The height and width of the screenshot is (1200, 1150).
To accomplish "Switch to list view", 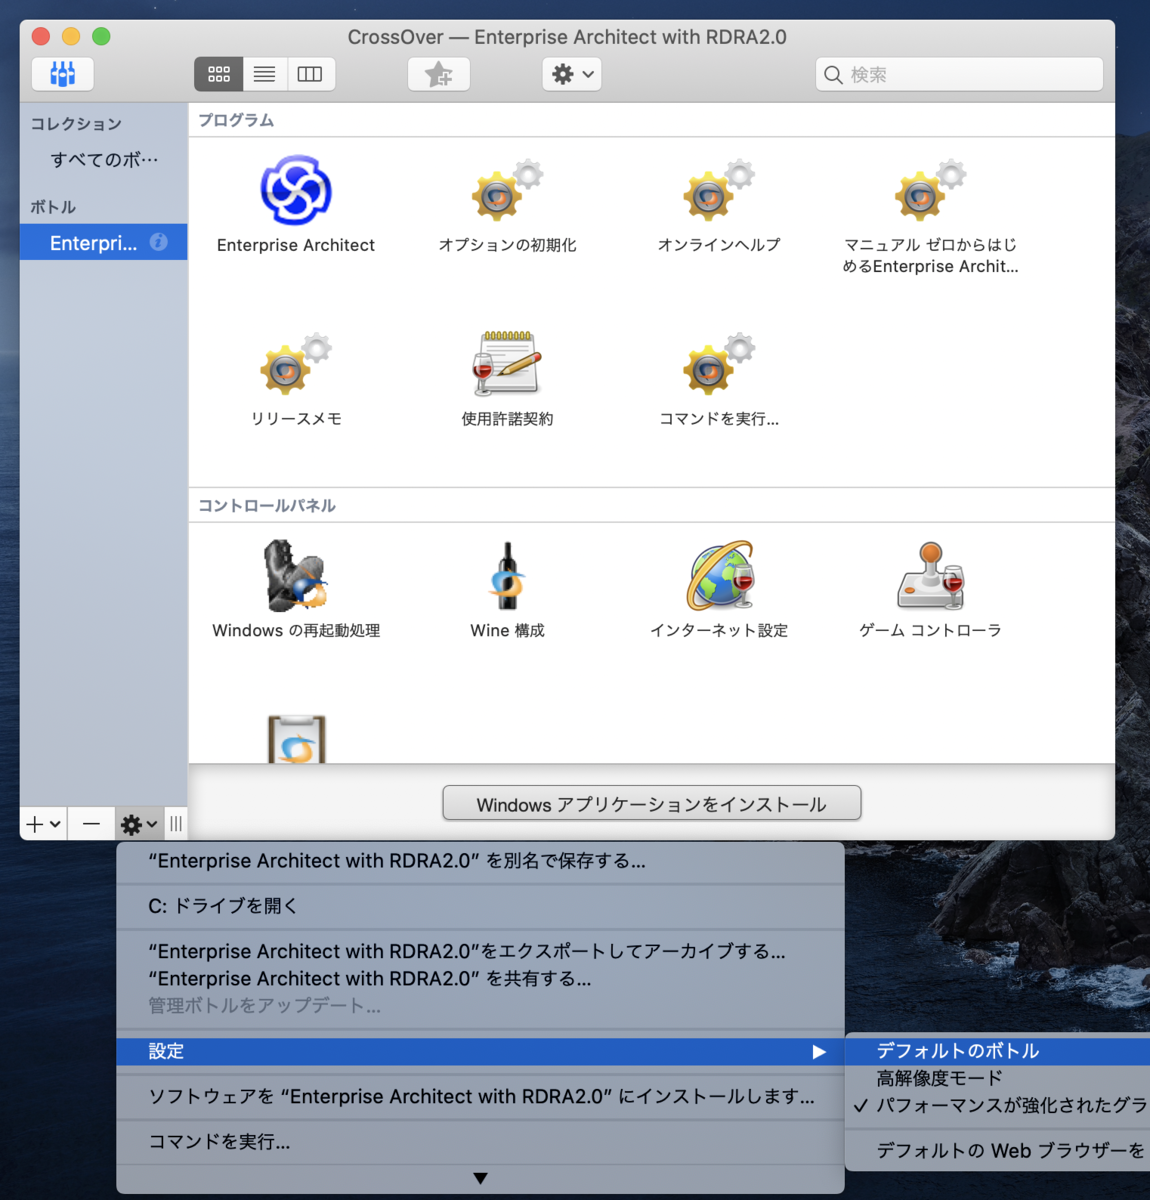I will tap(264, 74).
